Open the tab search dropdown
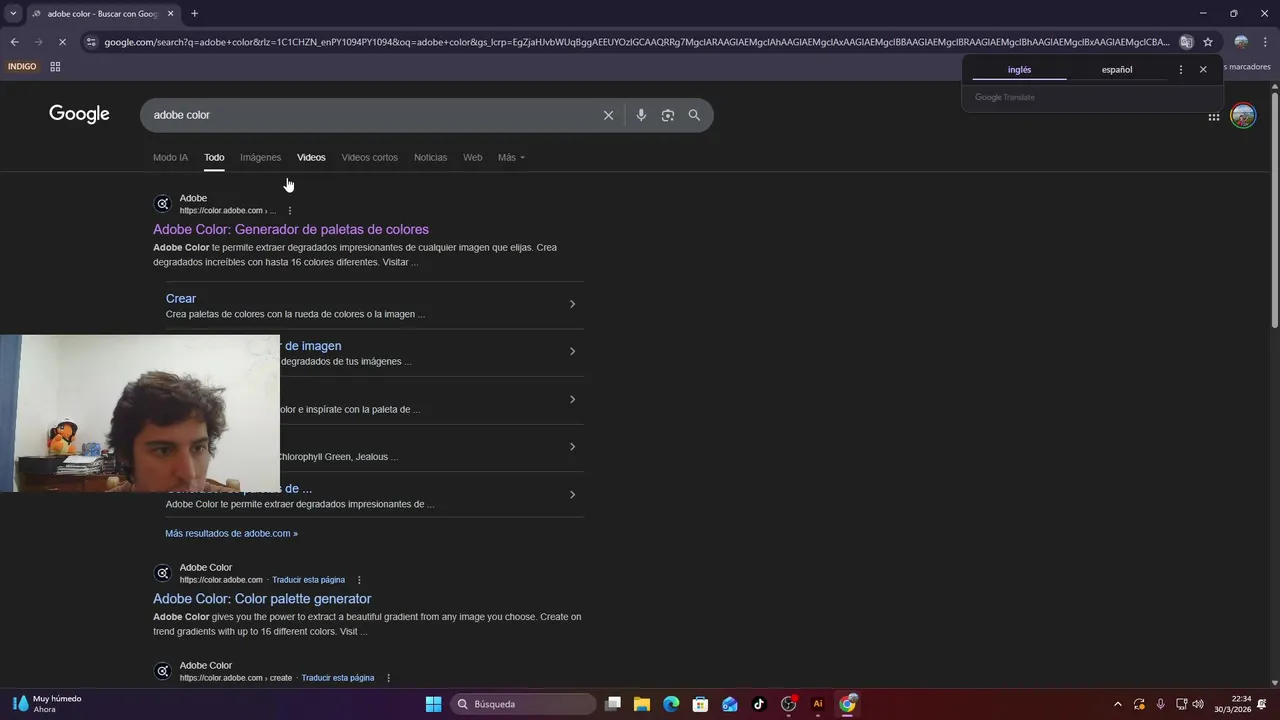Image resolution: width=1280 pixels, height=720 pixels. click(x=13, y=14)
